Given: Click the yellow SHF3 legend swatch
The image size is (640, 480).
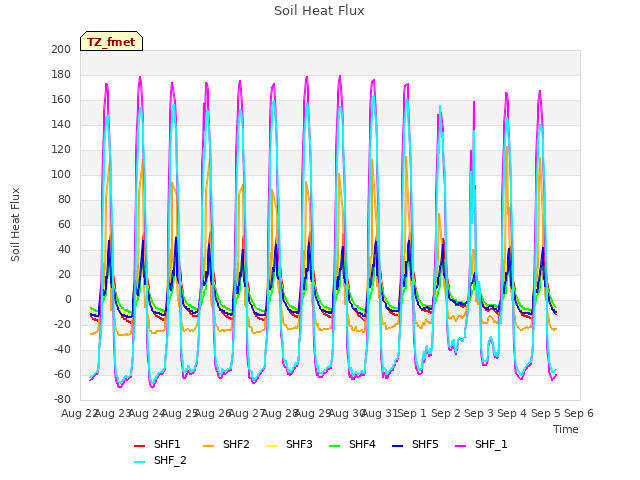Looking at the screenshot, I should click(271, 445).
